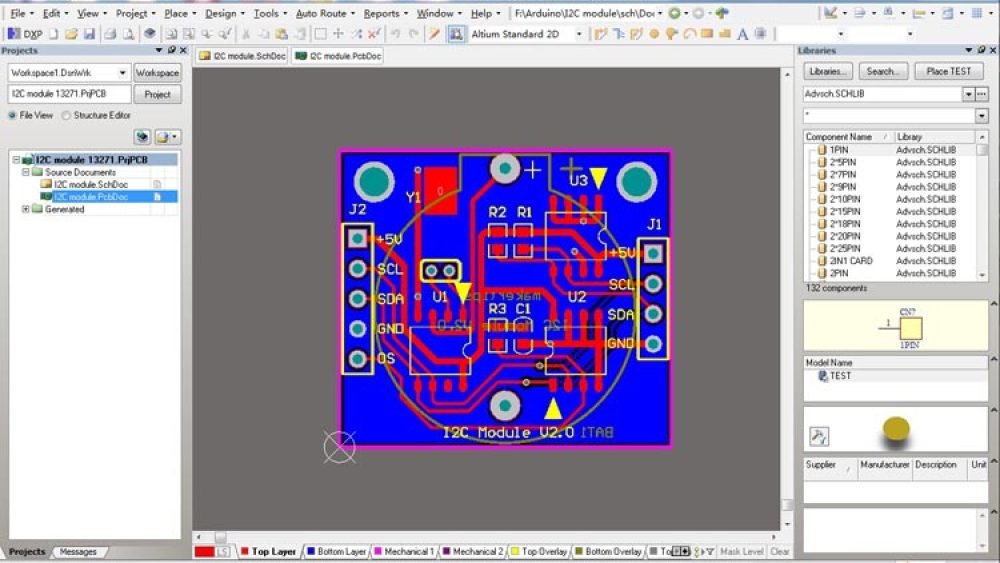Switch to Top Overlay layer tab
Viewport: 1000px width, 563px height.
(540, 552)
